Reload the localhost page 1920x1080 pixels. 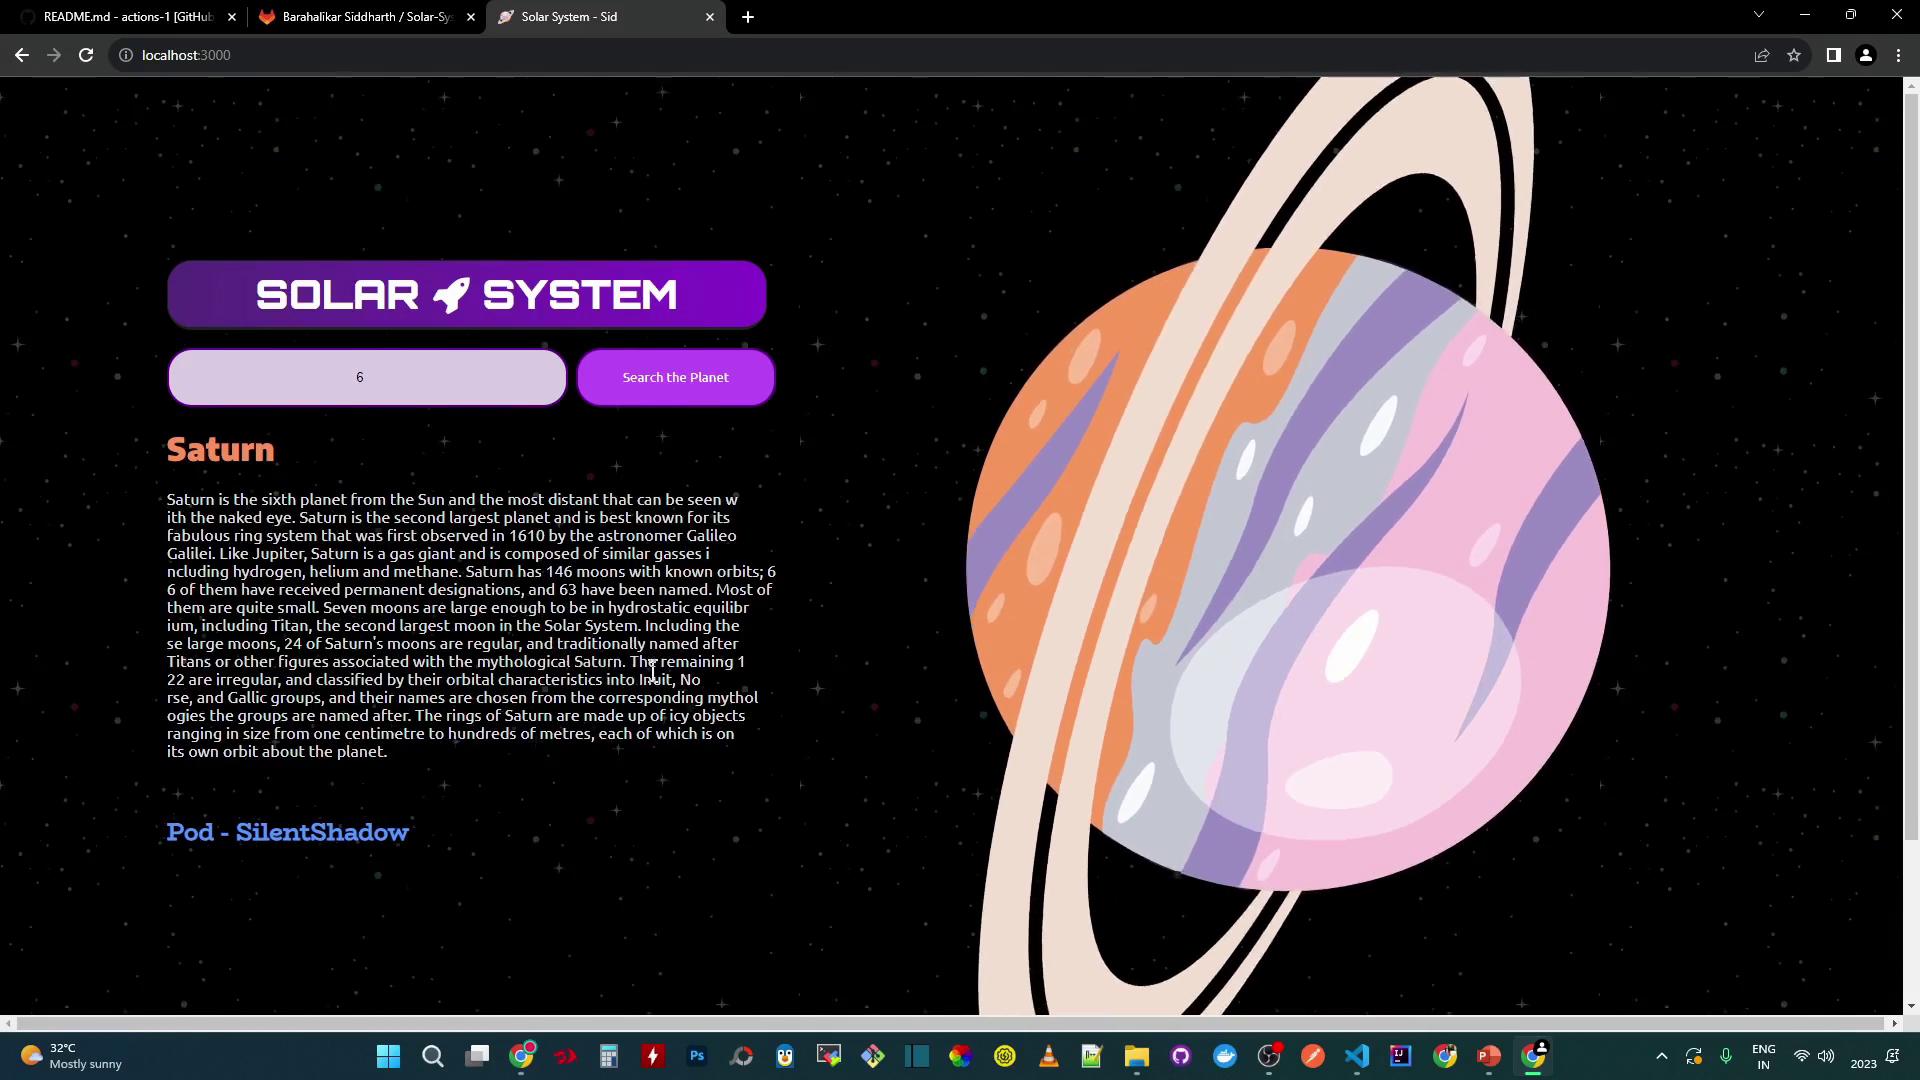(86, 55)
